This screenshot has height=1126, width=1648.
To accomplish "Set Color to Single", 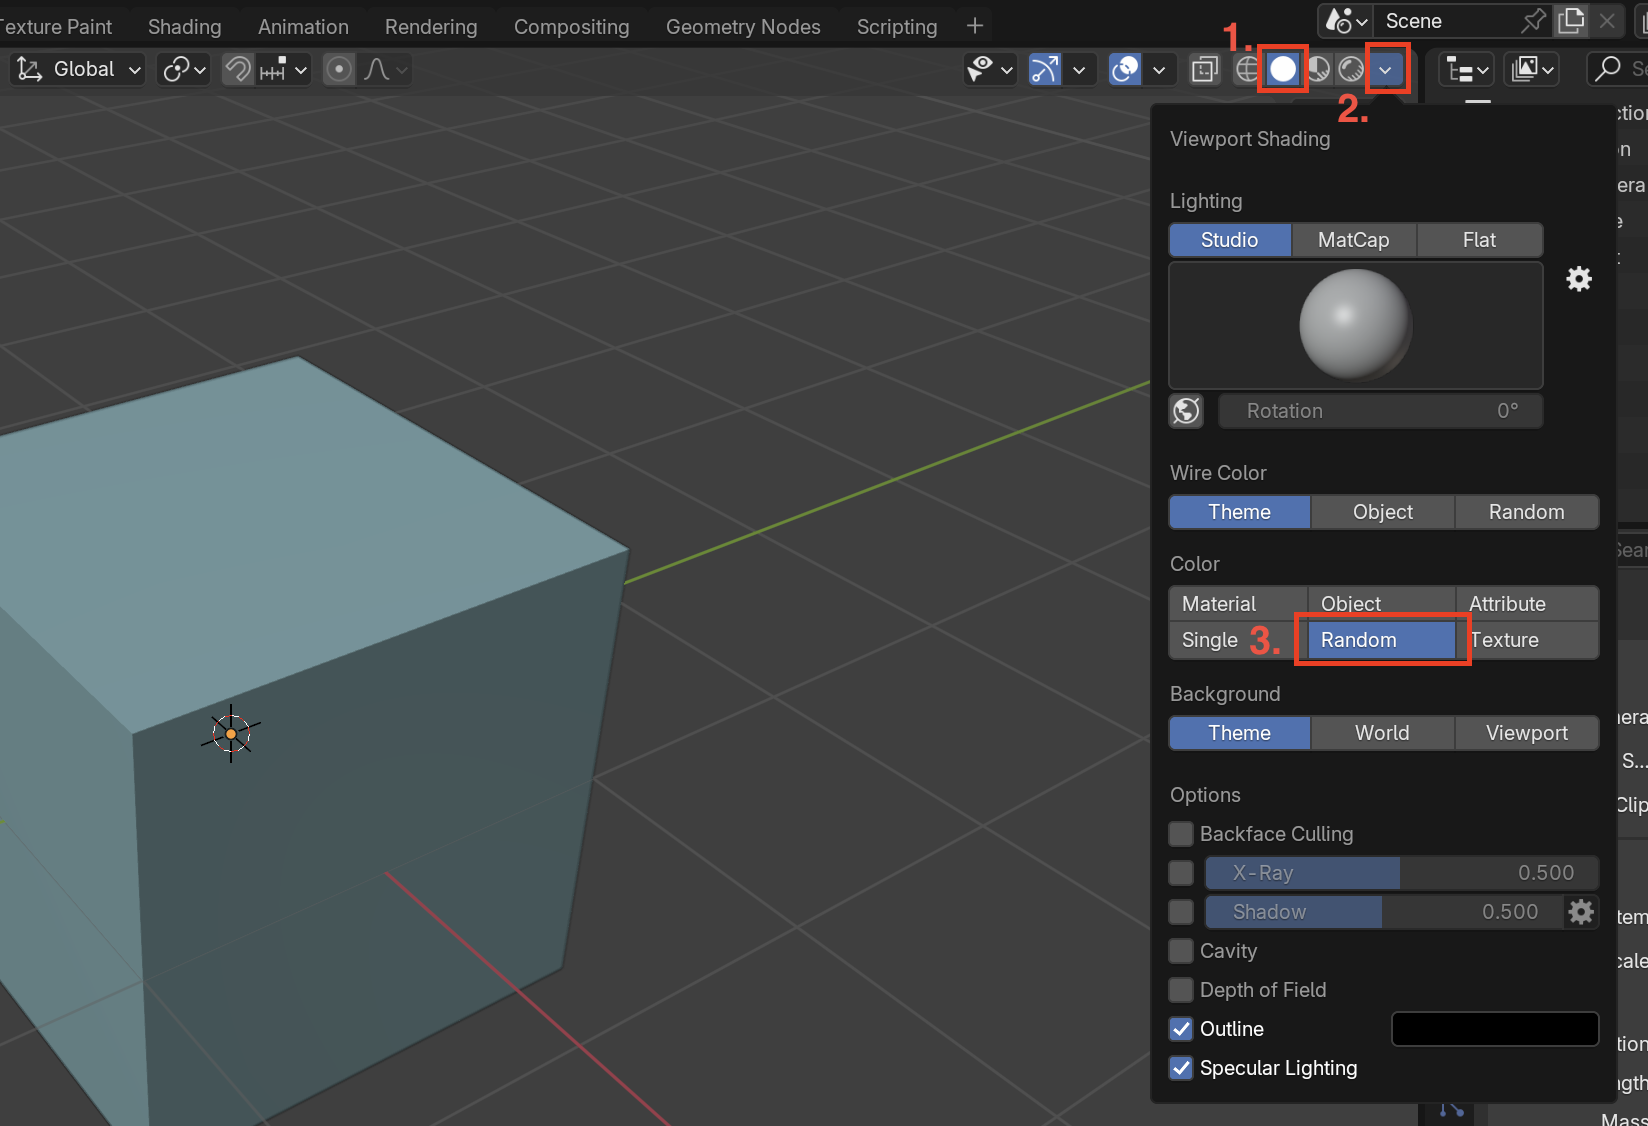I will 1238,640.
